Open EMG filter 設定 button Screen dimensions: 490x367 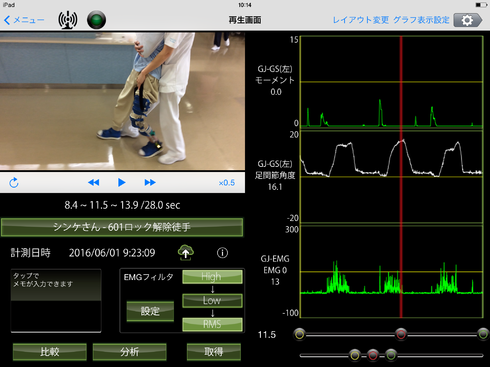[x=150, y=311]
